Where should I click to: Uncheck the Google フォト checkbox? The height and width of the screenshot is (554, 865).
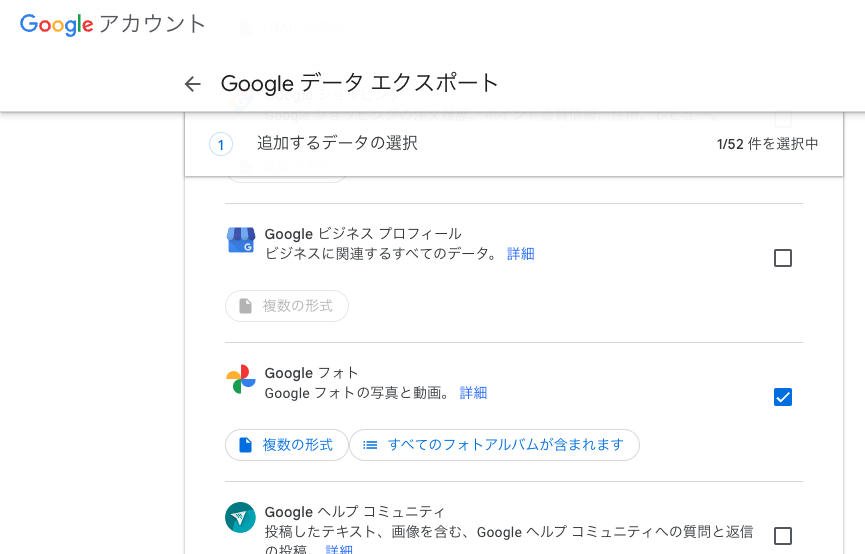click(783, 397)
